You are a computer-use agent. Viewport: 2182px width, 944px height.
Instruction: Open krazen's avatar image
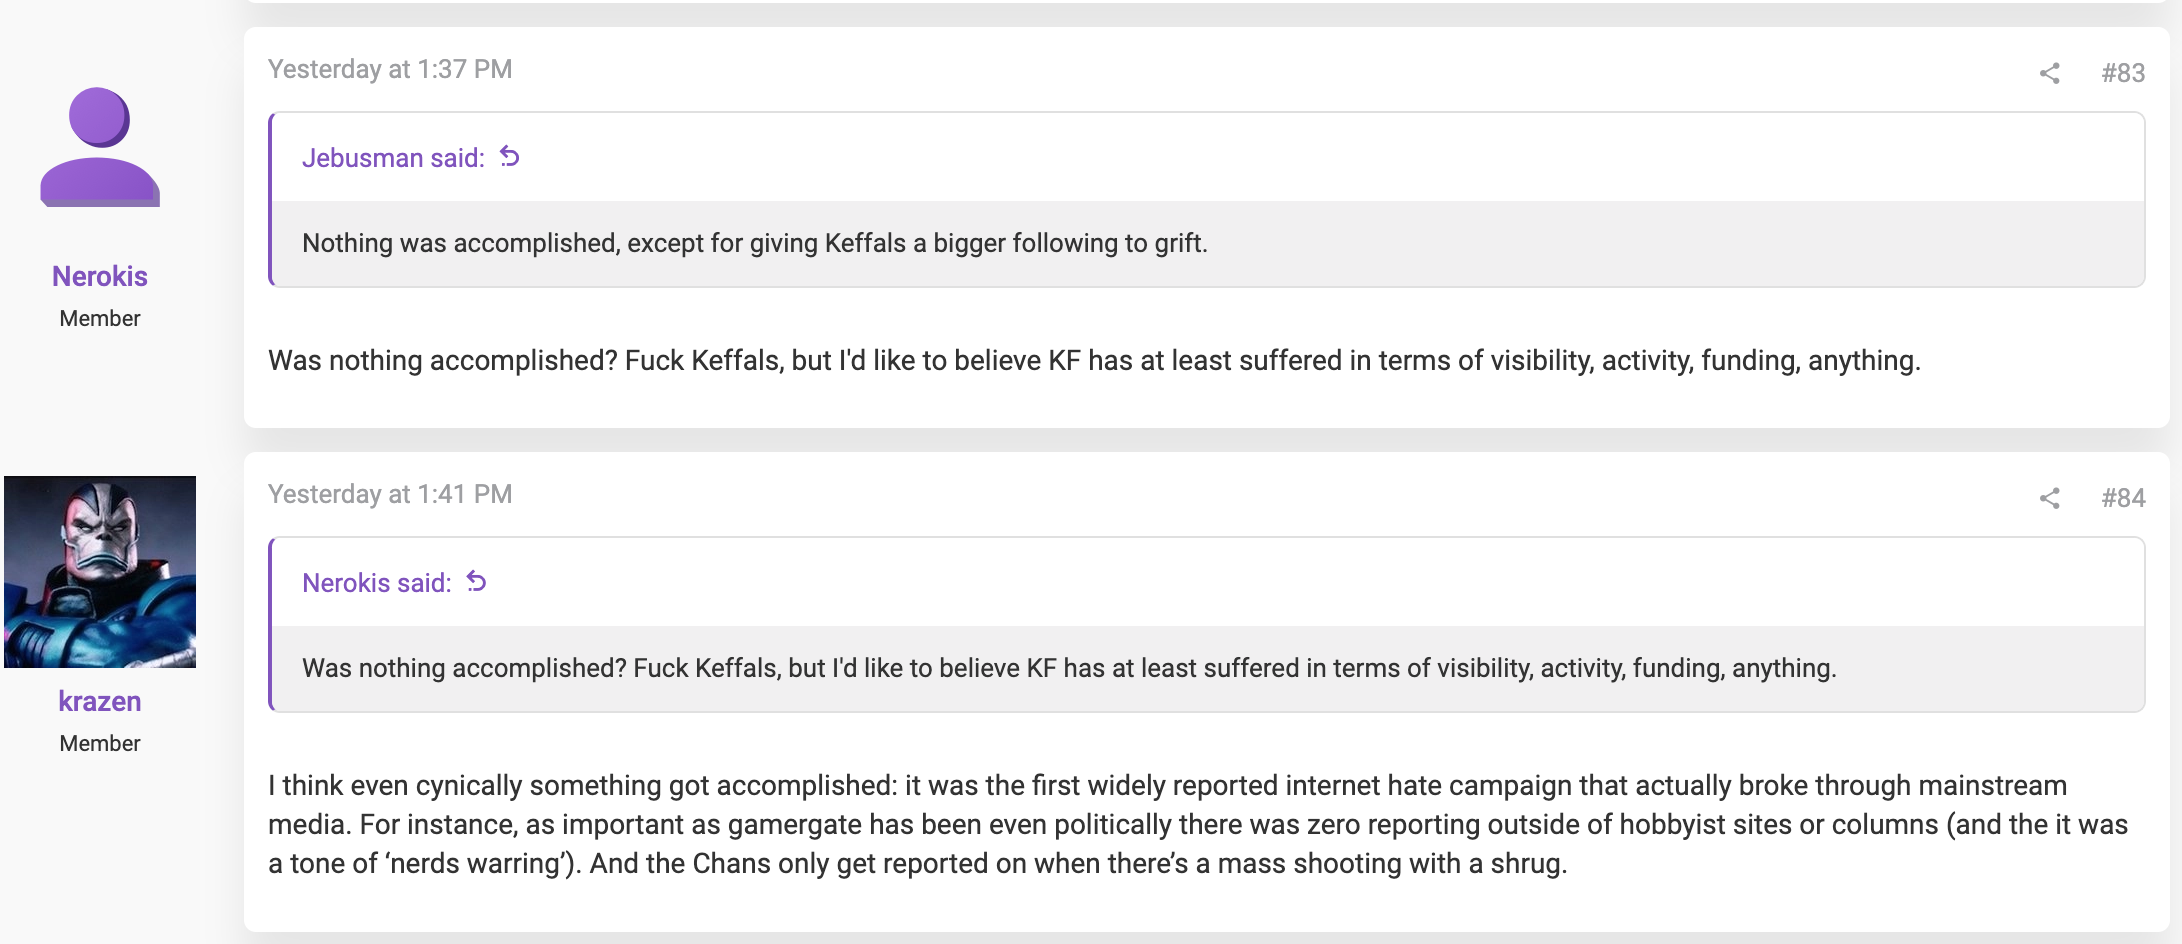100,572
